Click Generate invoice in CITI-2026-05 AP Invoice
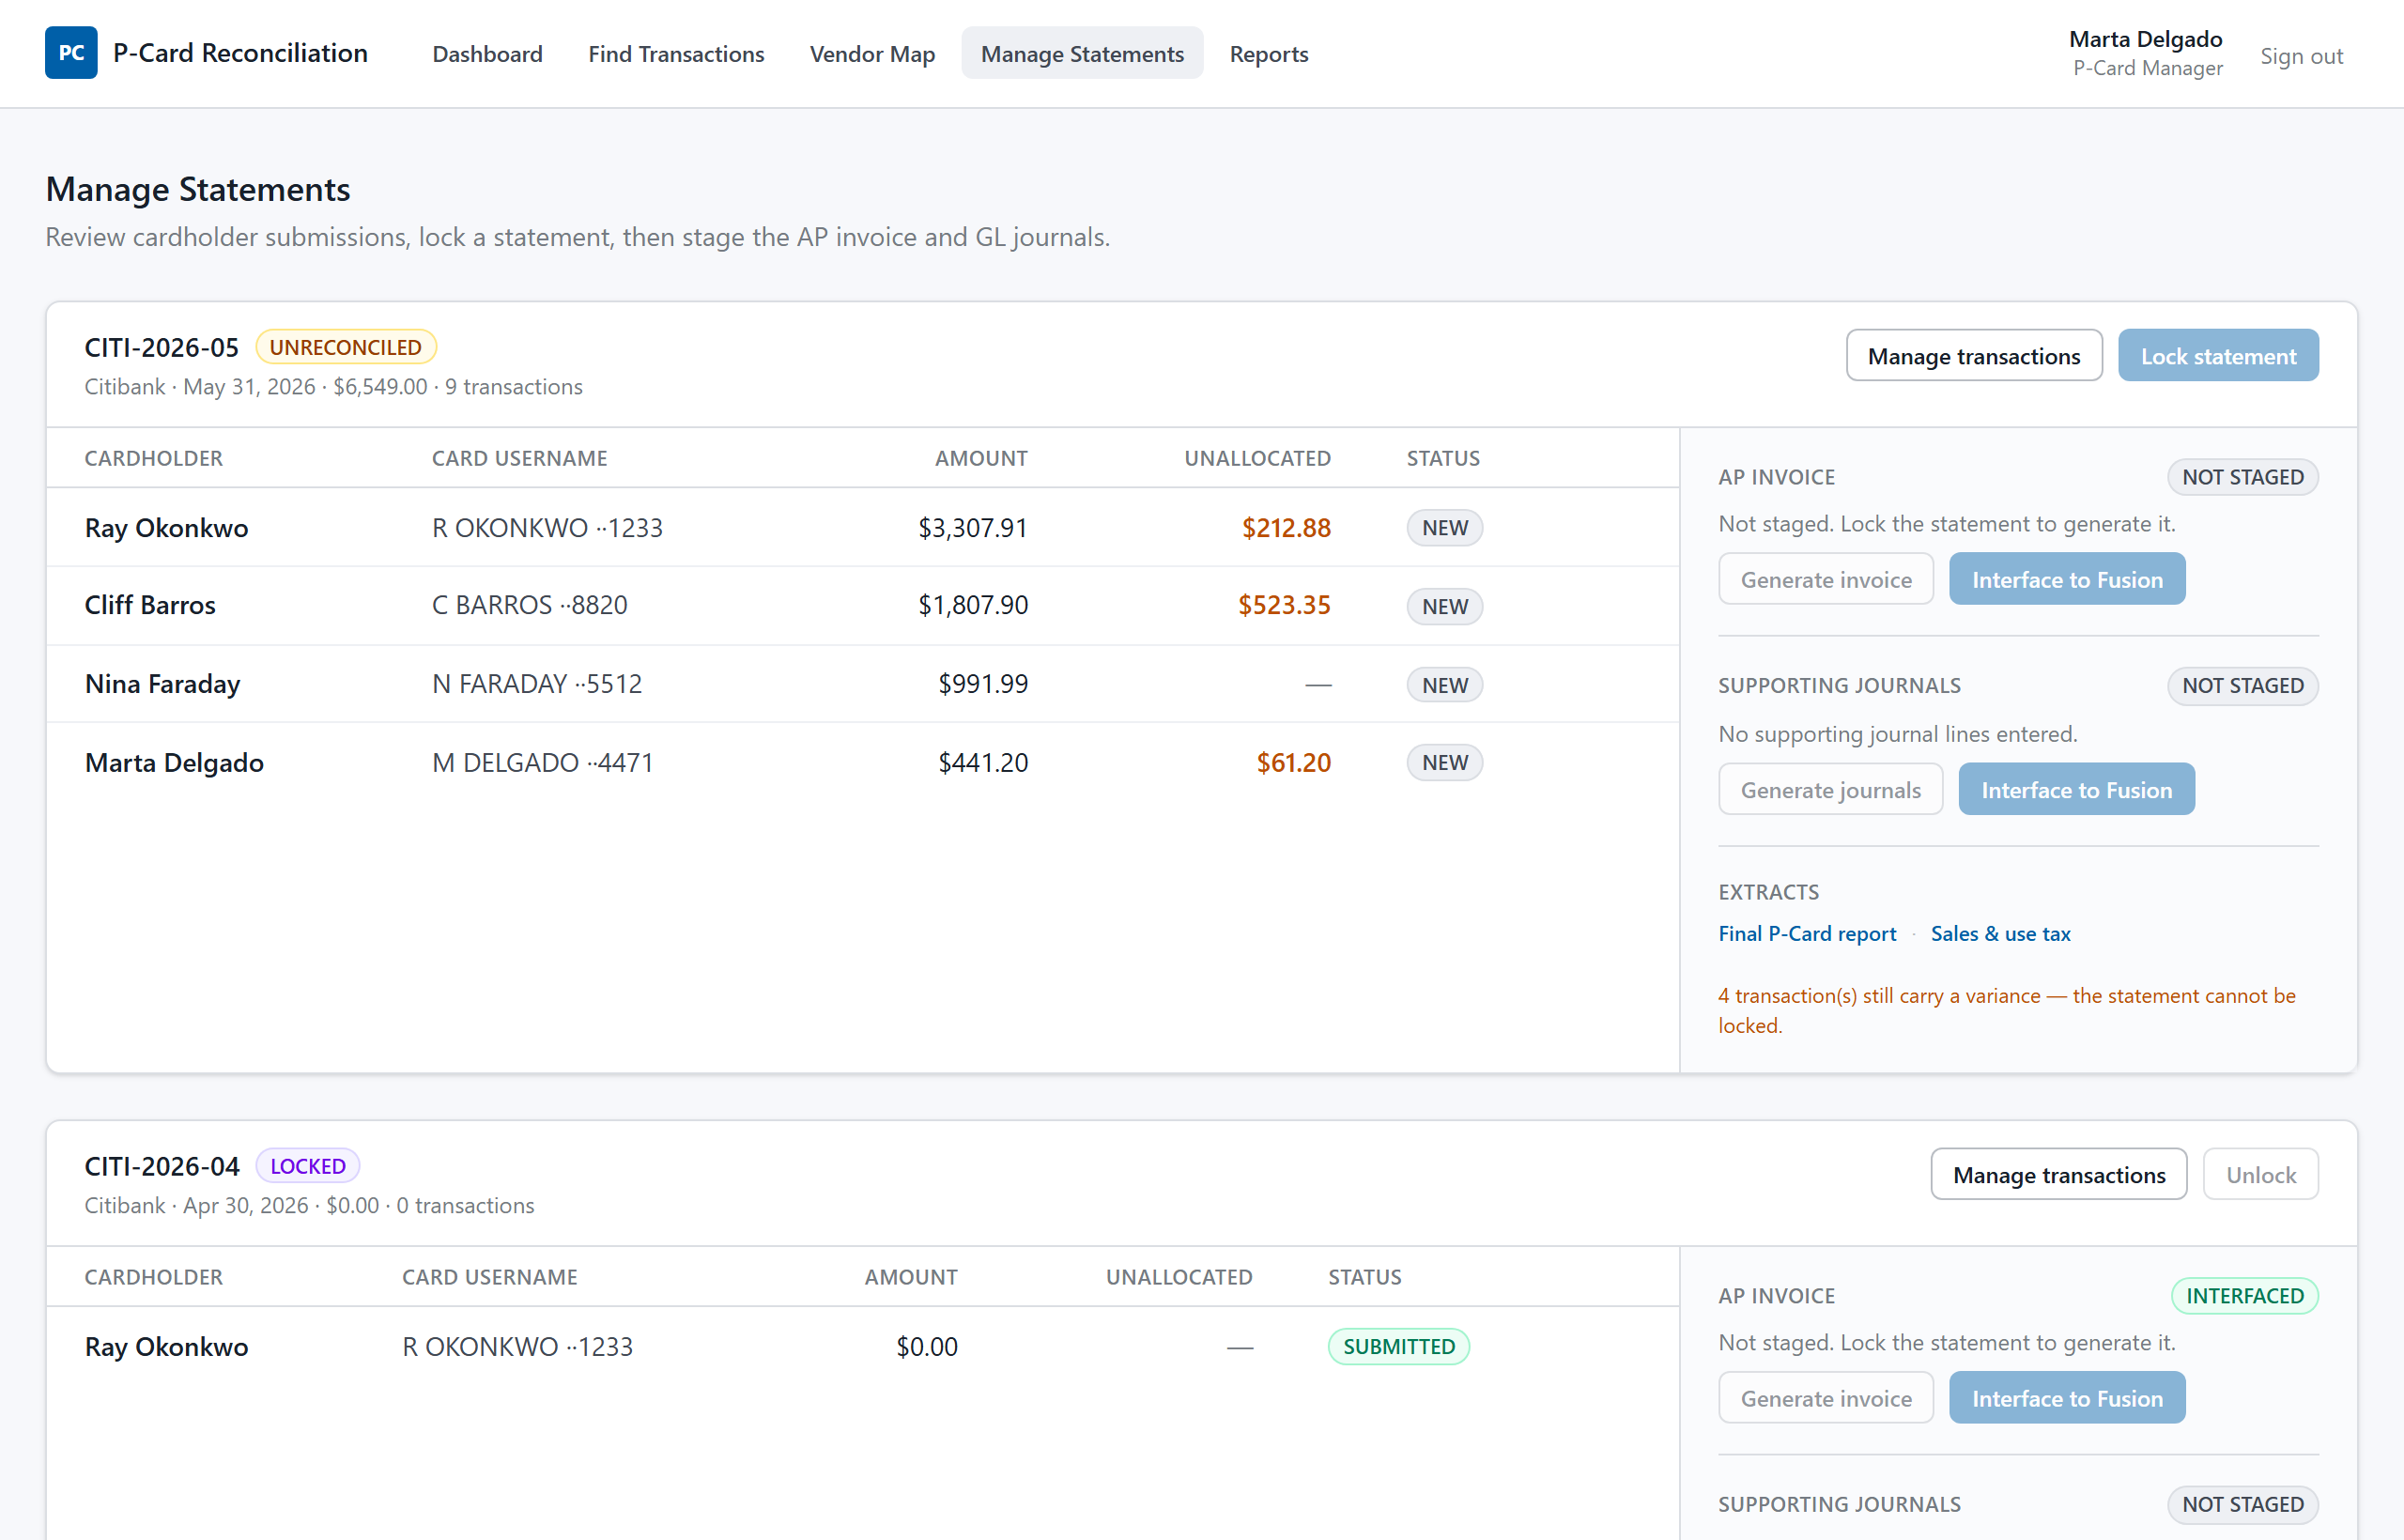Image resolution: width=2404 pixels, height=1540 pixels. pyautogui.click(x=1825, y=579)
